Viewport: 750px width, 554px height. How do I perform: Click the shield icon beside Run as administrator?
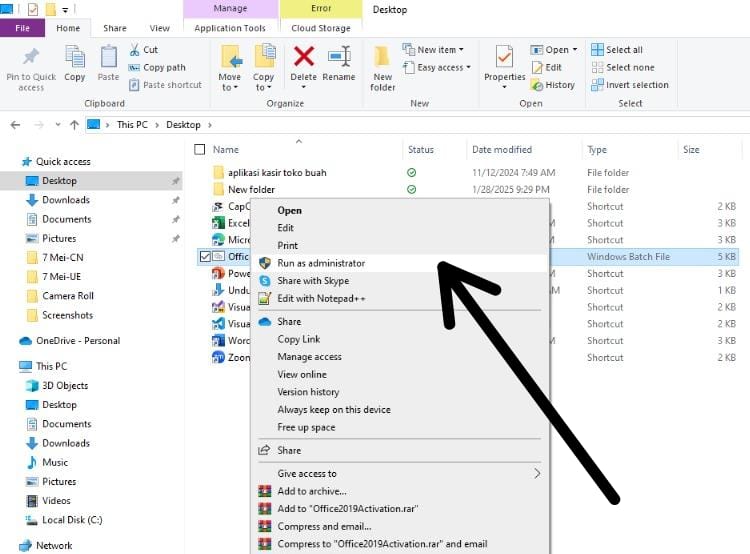265,263
